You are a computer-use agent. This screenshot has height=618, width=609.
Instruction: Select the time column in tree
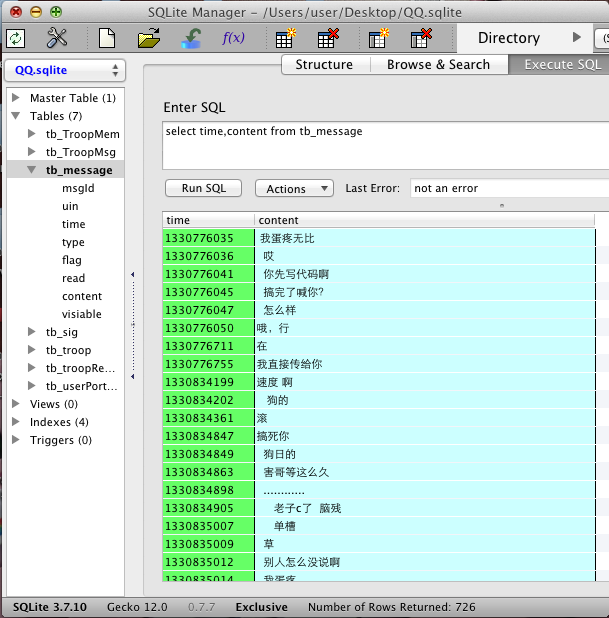pyautogui.click(x=74, y=224)
